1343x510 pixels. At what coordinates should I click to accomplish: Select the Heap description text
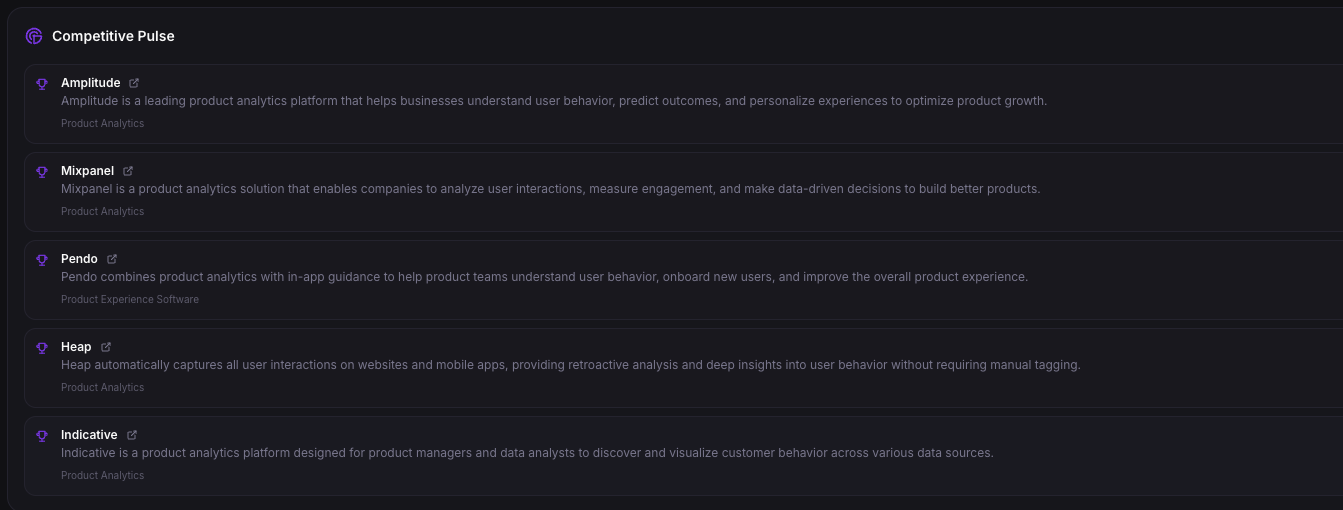click(570, 365)
